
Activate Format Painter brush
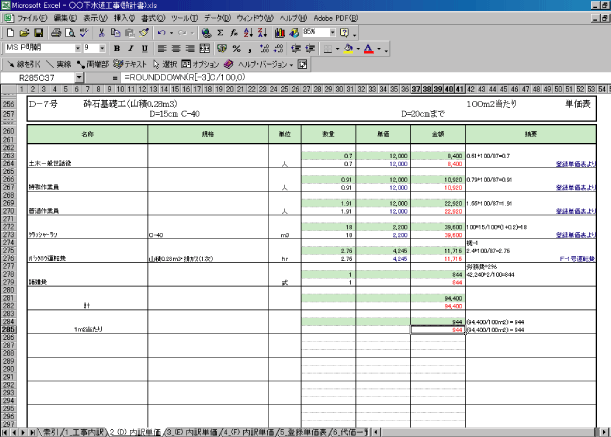point(144,33)
